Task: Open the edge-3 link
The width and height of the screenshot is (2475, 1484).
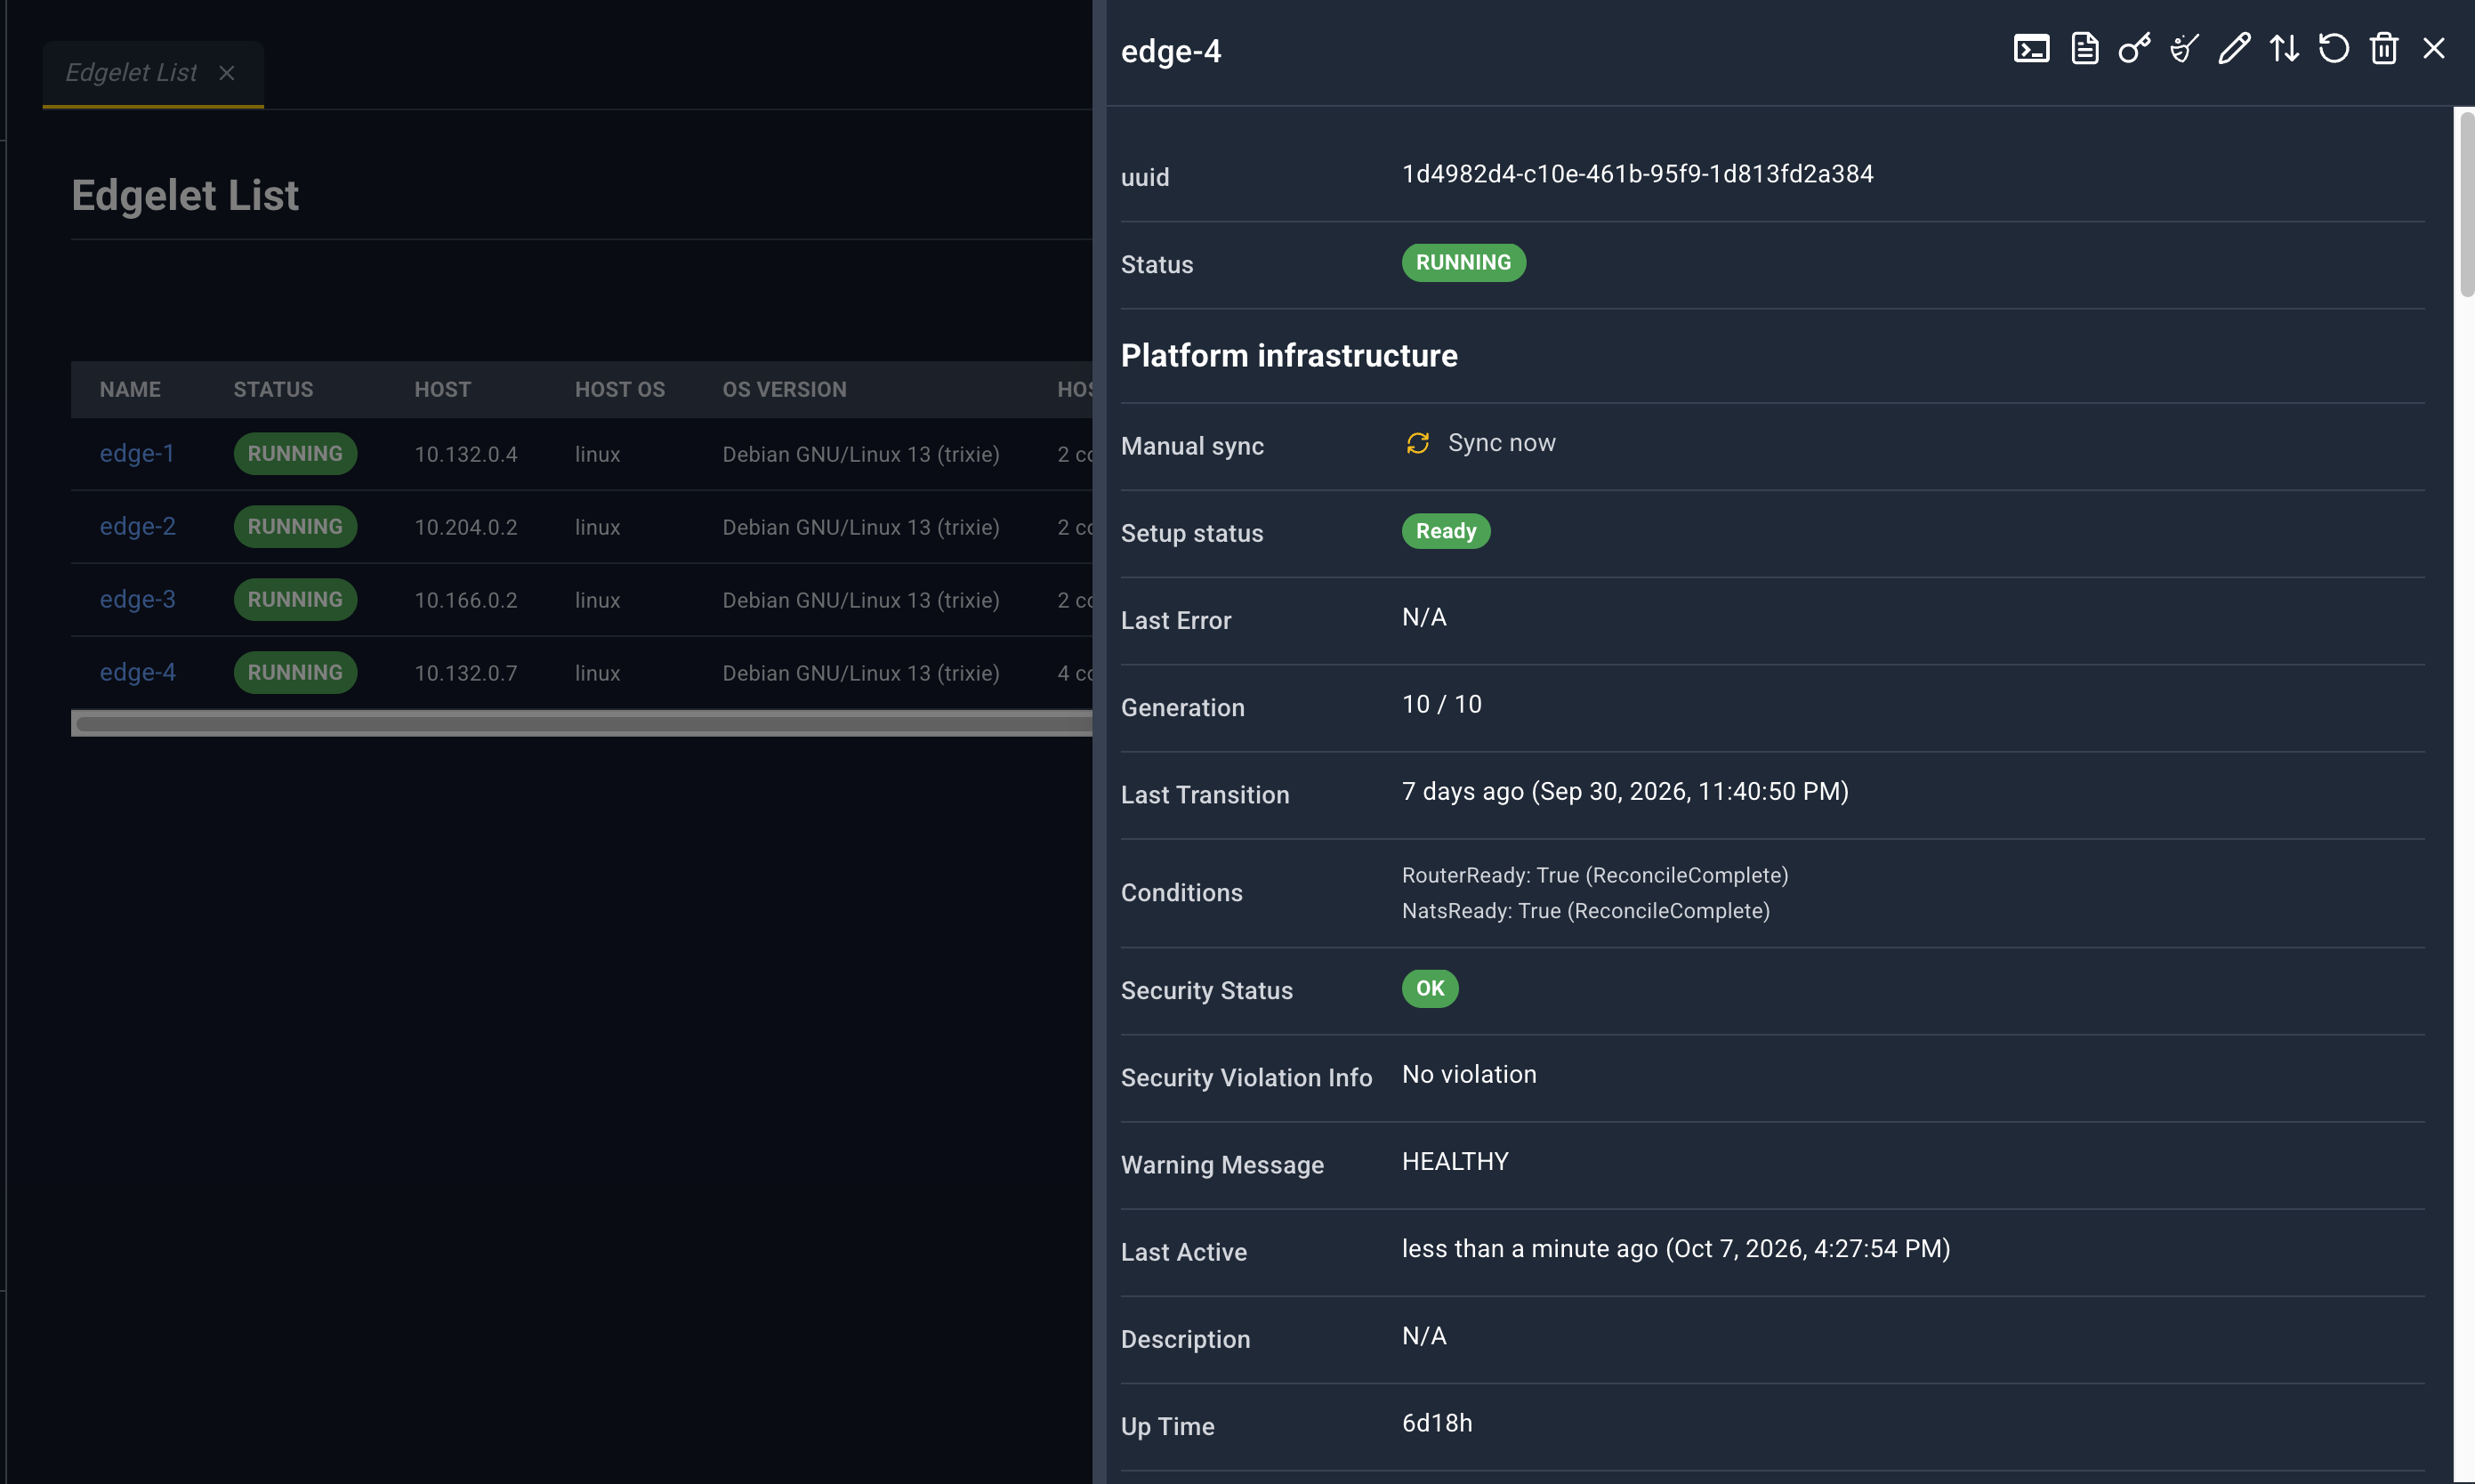Action: 138,600
